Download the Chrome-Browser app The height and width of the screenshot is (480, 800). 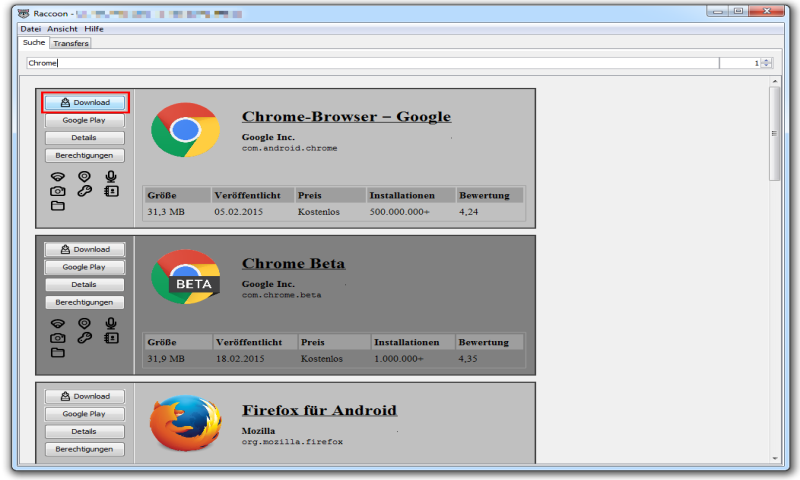[85, 103]
